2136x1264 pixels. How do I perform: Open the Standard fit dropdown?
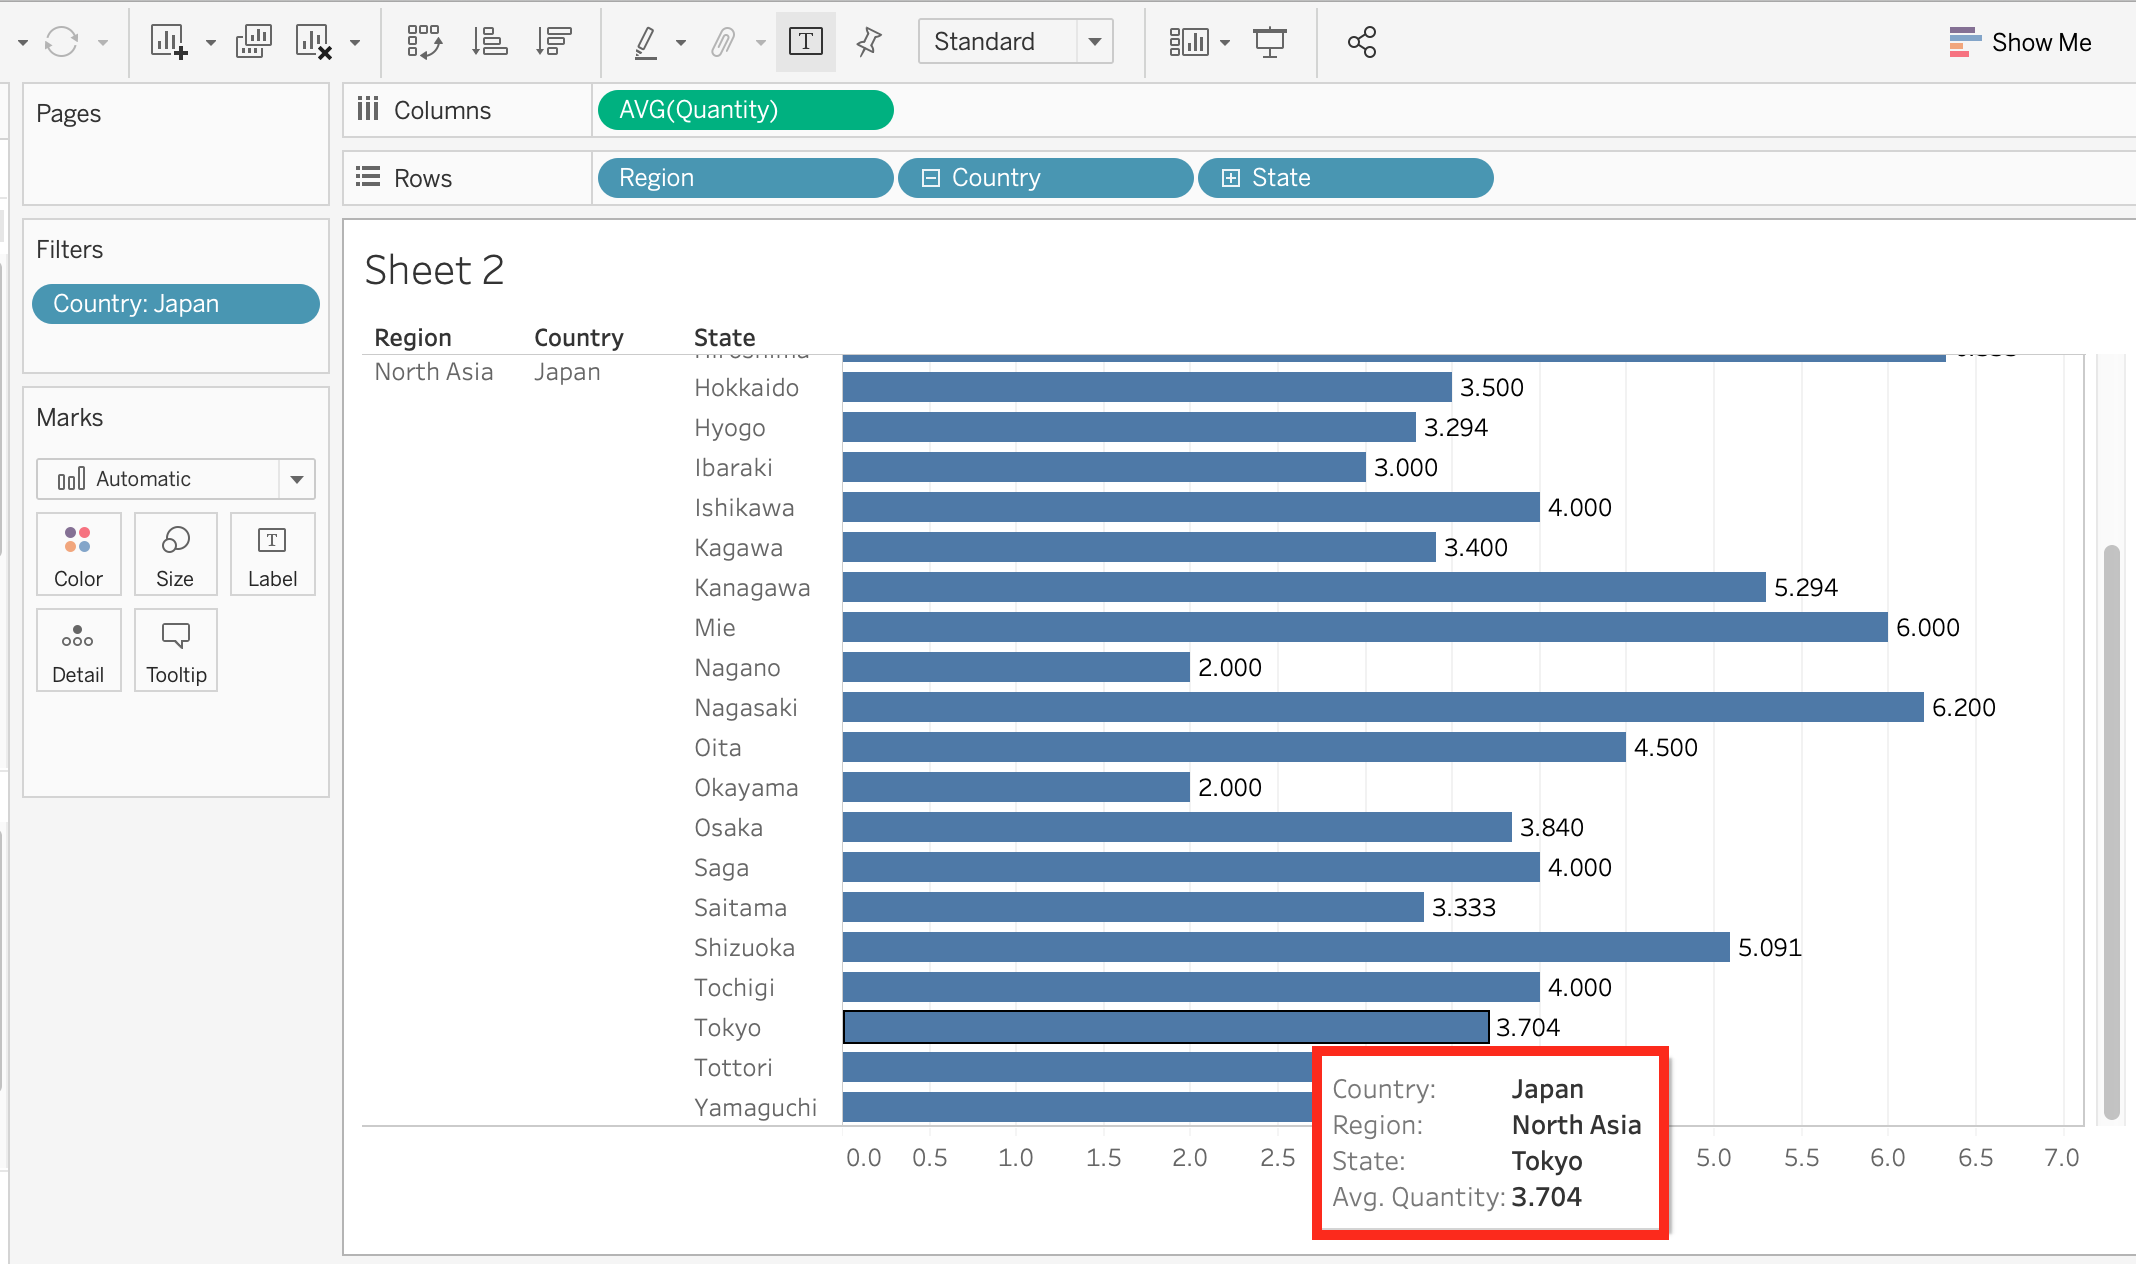click(x=1095, y=42)
